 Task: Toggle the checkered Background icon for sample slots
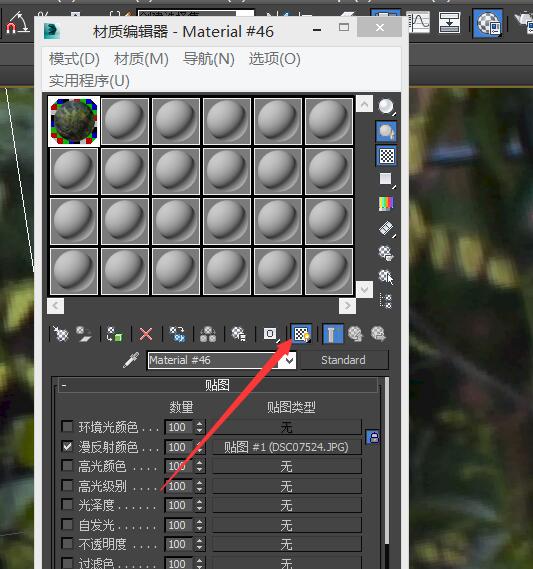386,156
